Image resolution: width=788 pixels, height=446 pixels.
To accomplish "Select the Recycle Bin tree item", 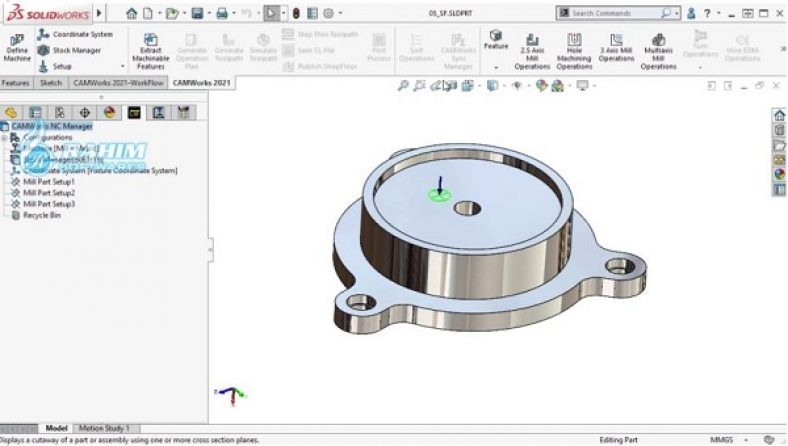I will point(41,214).
